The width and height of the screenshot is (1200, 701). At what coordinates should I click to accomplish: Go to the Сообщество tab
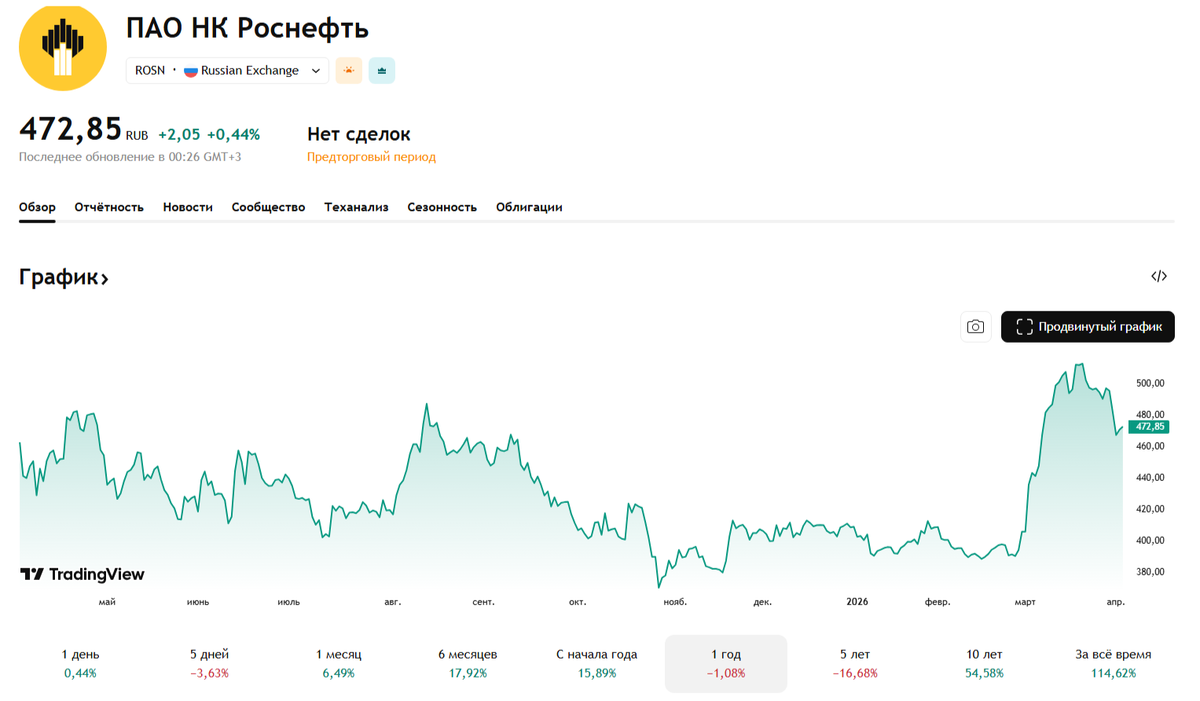pos(268,207)
